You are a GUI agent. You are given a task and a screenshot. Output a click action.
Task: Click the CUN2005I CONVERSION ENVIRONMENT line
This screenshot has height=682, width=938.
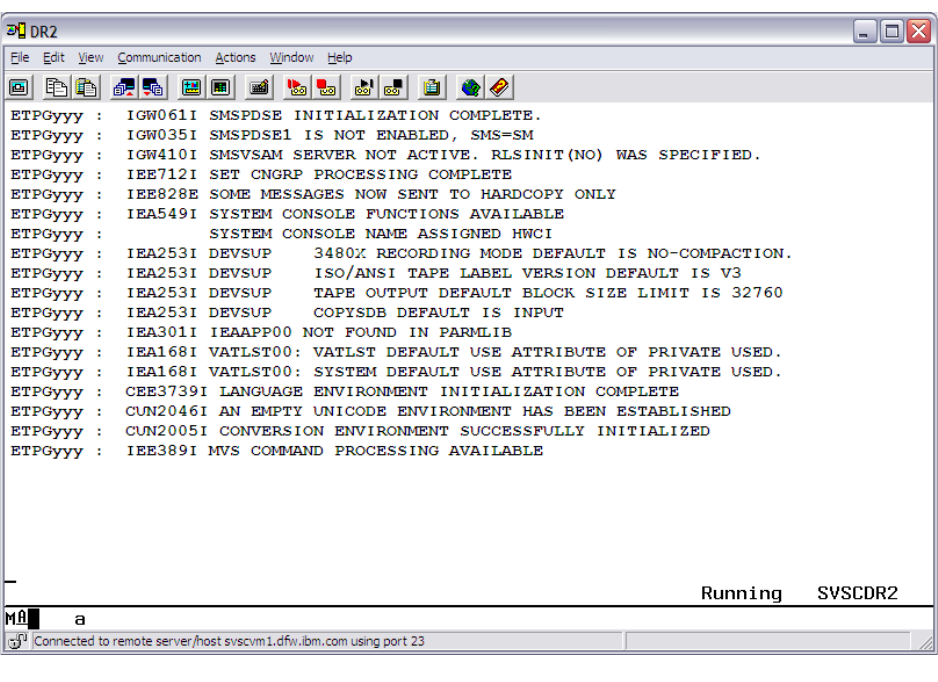coord(360,431)
